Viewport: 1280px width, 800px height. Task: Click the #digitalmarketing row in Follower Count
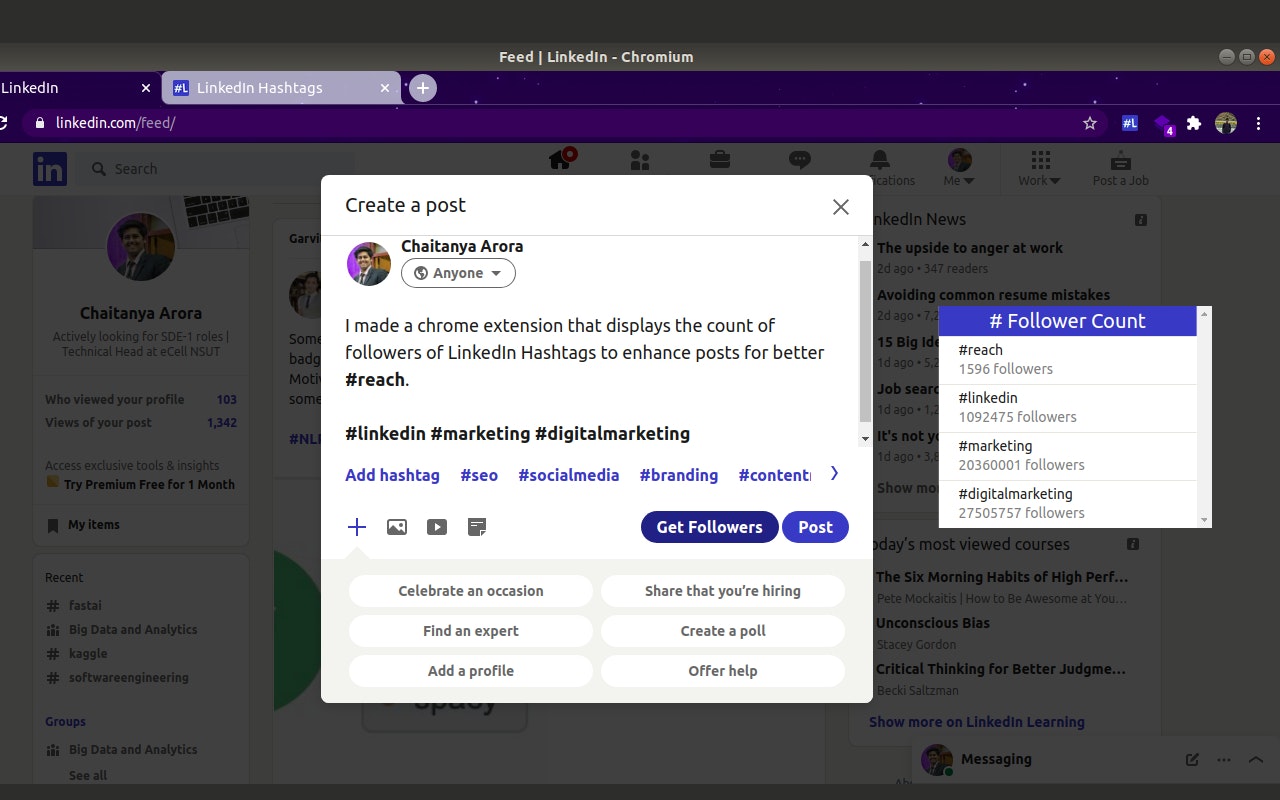1067,504
